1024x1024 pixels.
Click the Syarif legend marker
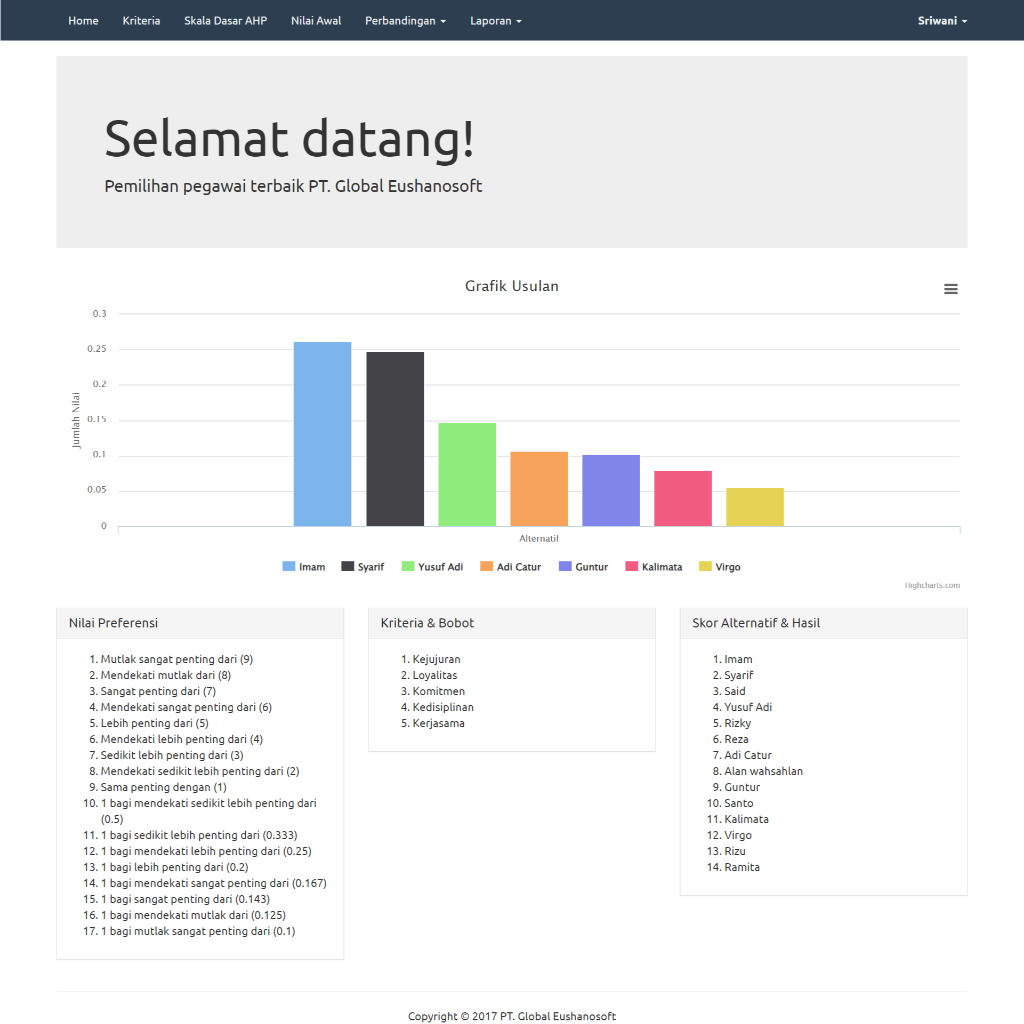pos(346,566)
